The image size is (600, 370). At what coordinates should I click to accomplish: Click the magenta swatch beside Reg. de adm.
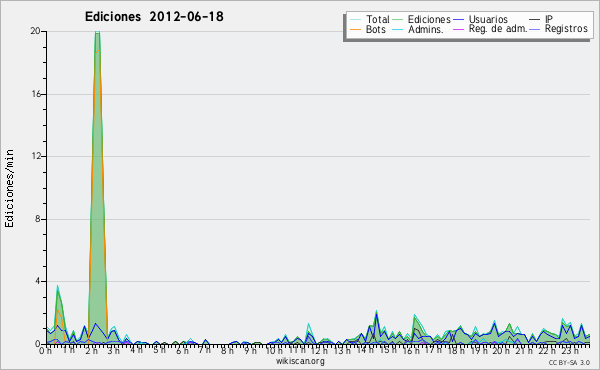[458, 29]
